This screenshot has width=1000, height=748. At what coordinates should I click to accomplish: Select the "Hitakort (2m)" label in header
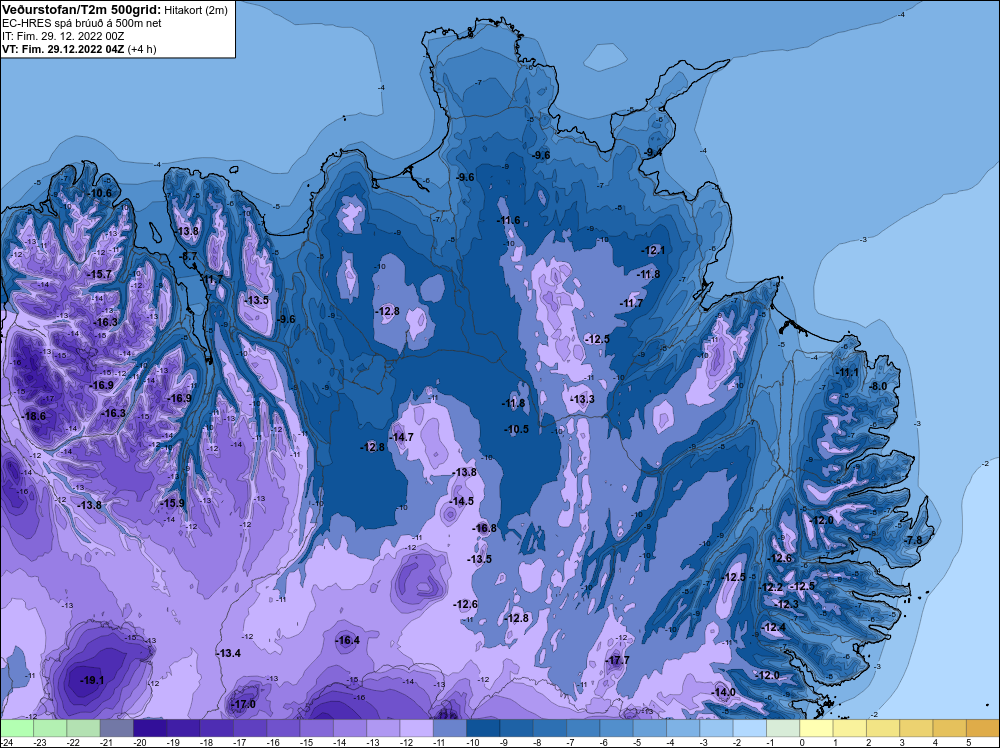pos(195,10)
